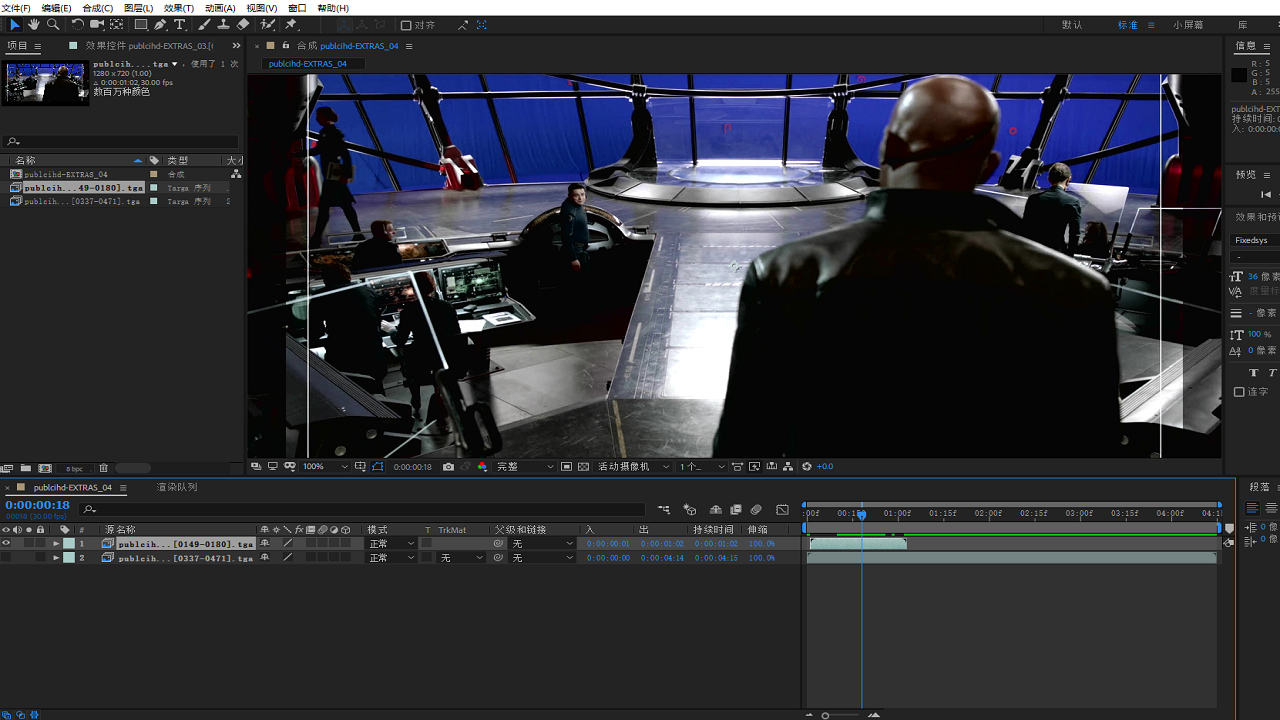Viewport: 1280px width, 720px height.
Task: Open the 1个 view layout dropdown
Action: (x=702, y=467)
